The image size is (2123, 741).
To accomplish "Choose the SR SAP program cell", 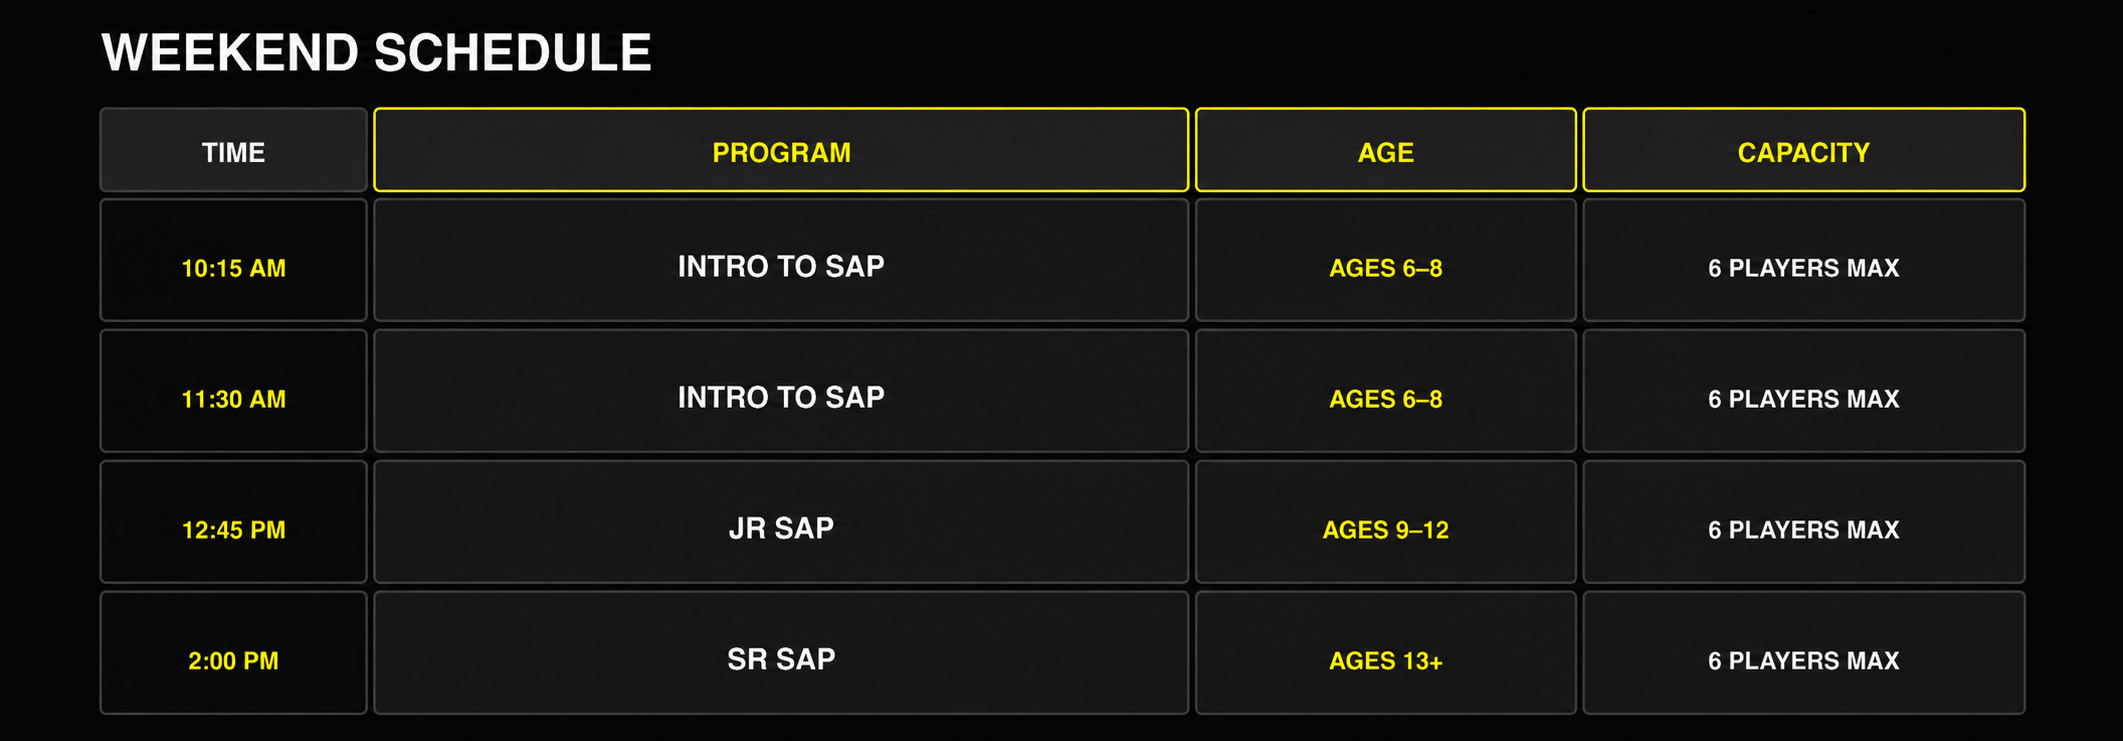I will (x=781, y=653).
